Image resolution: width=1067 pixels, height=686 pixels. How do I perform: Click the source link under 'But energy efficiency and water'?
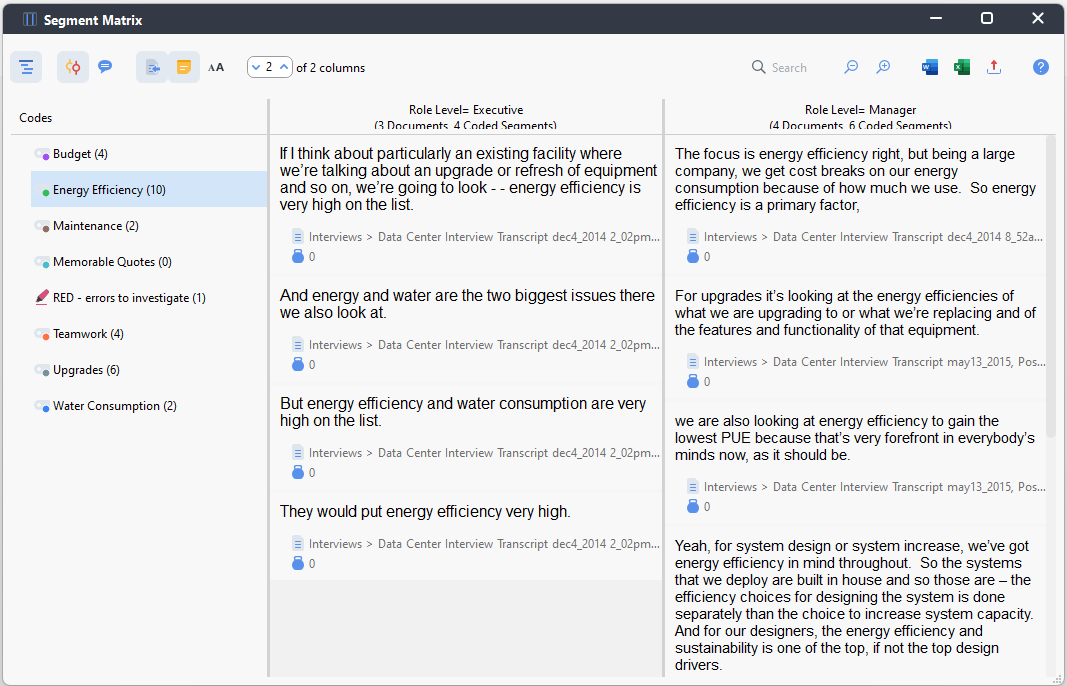pos(484,453)
